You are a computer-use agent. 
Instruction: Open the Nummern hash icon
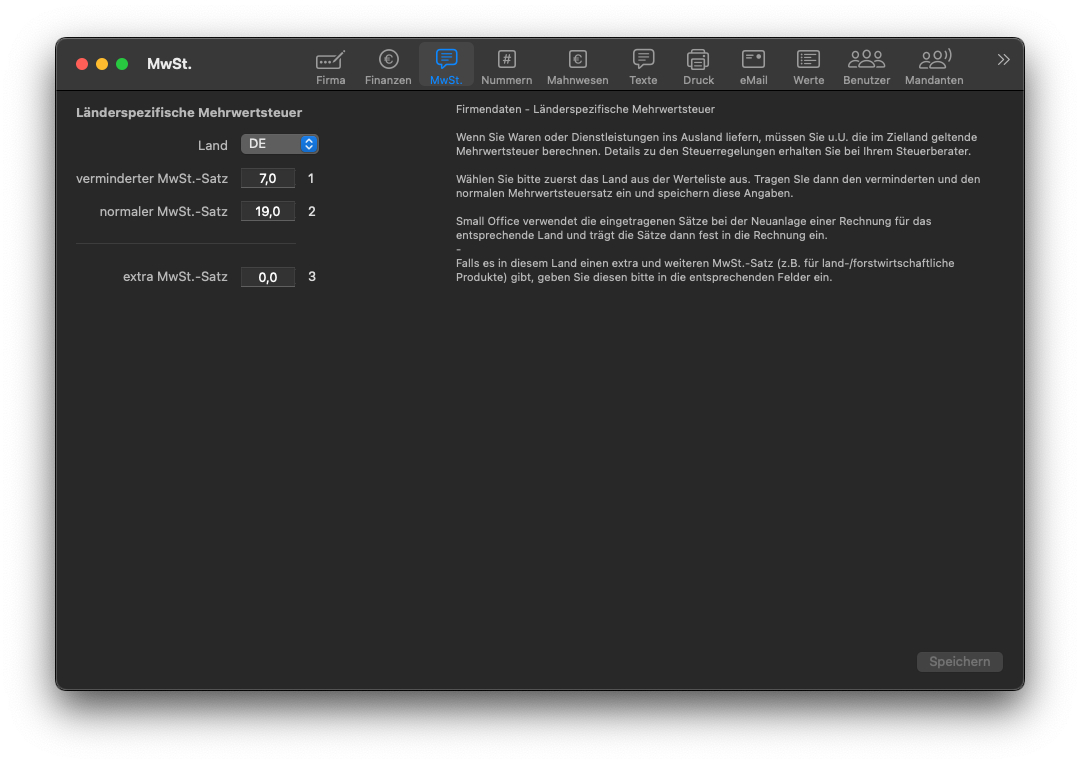(x=506, y=60)
